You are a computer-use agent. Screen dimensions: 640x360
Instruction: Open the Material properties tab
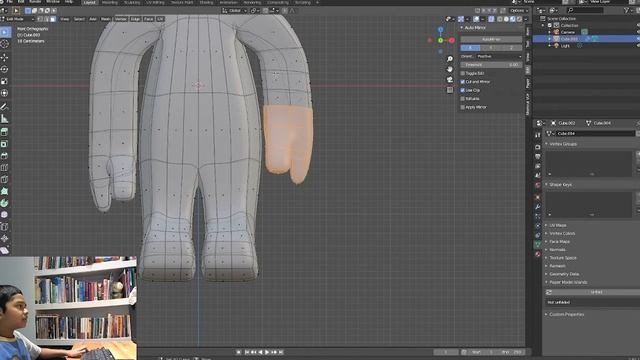538,254
